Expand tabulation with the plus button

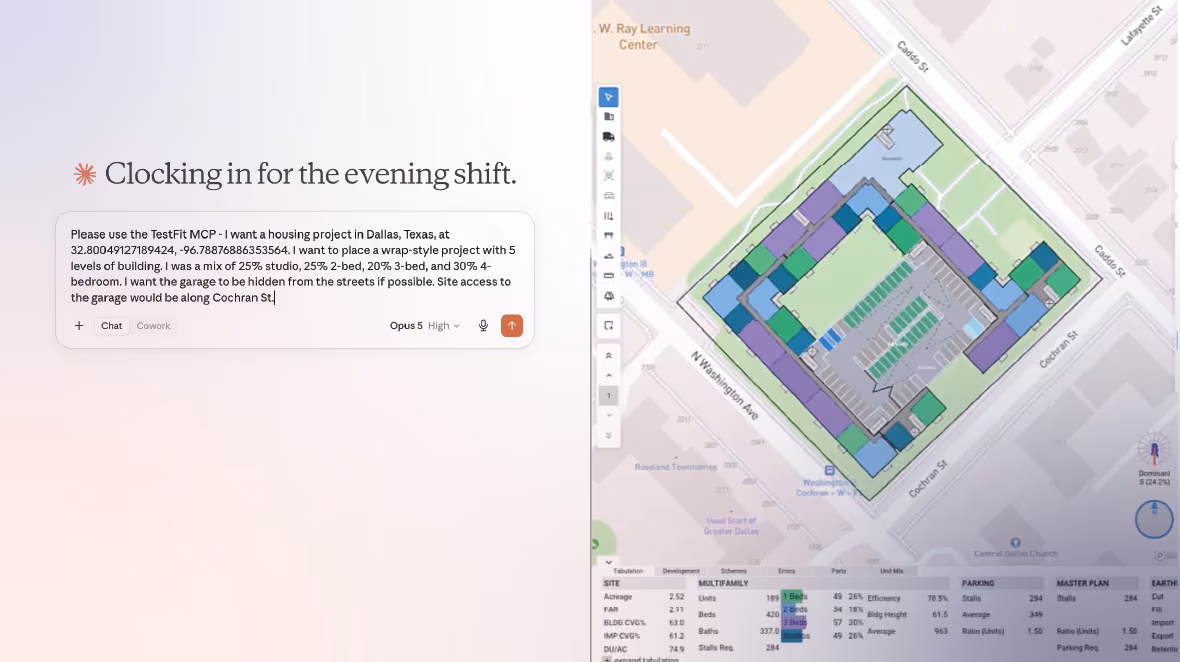(x=607, y=660)
